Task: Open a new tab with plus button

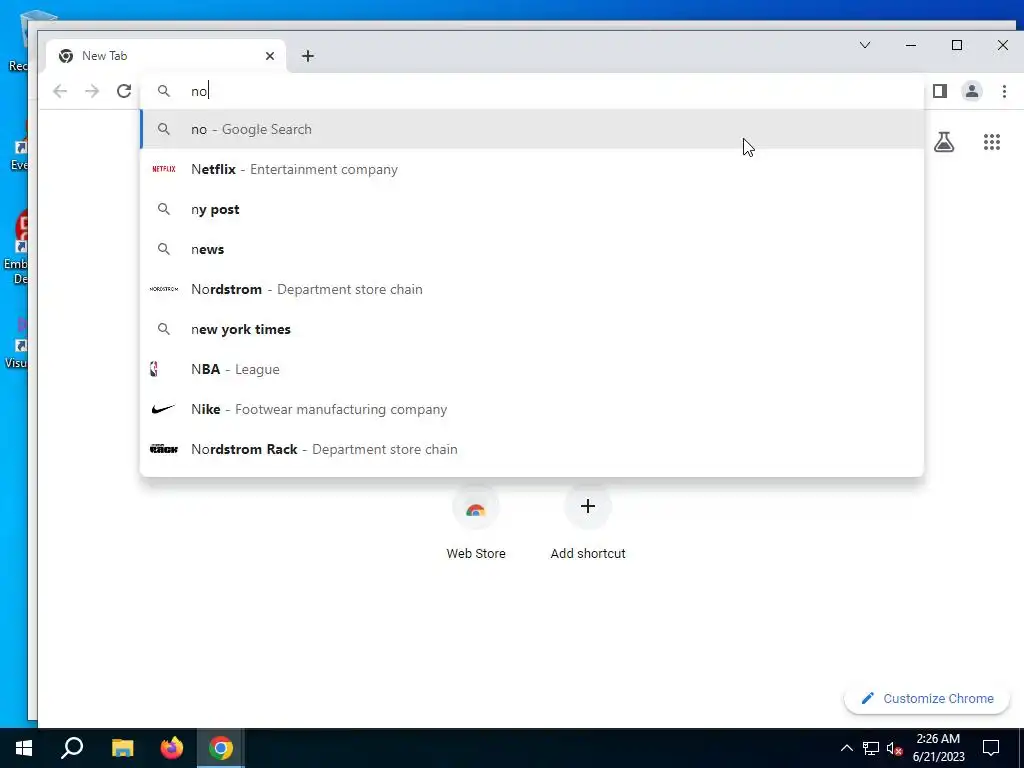Action: pyautogui.click(x=308, y=56)
